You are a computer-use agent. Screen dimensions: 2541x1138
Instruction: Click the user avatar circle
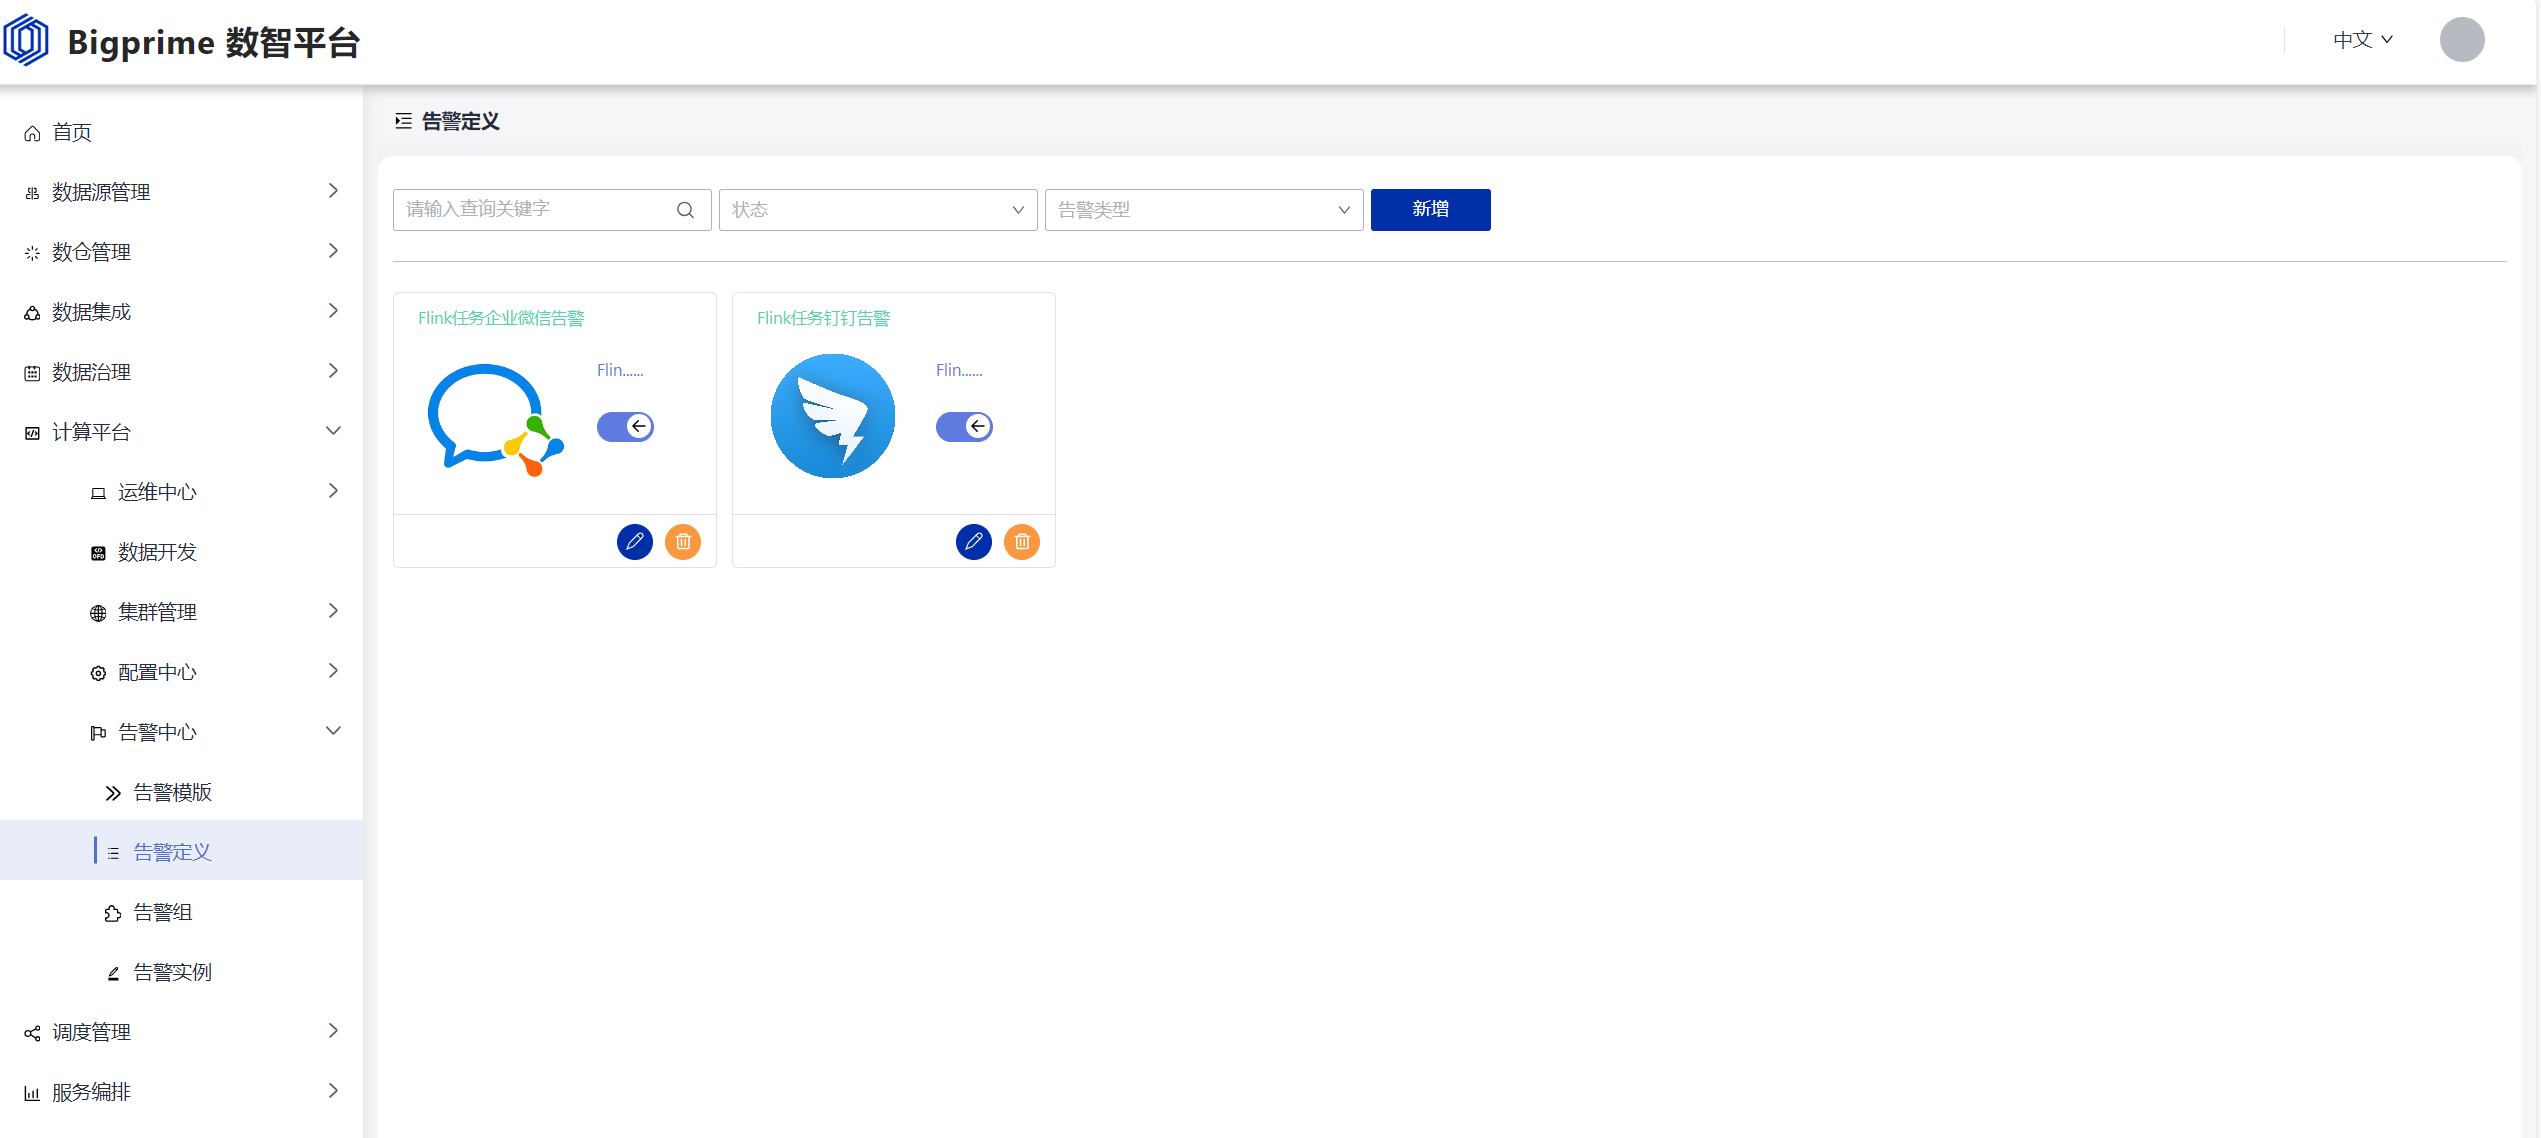click(2462, 40)
